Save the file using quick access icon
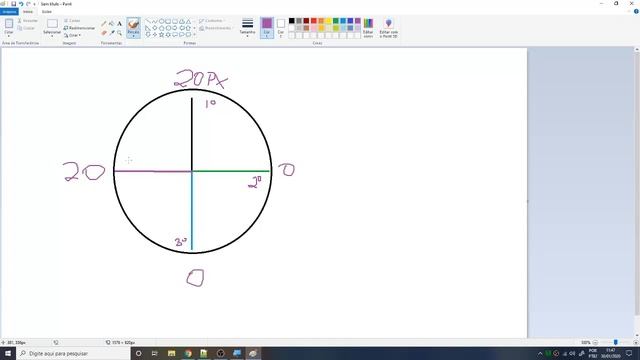Screen dimensions: 640x360 (x=13, y=4)
